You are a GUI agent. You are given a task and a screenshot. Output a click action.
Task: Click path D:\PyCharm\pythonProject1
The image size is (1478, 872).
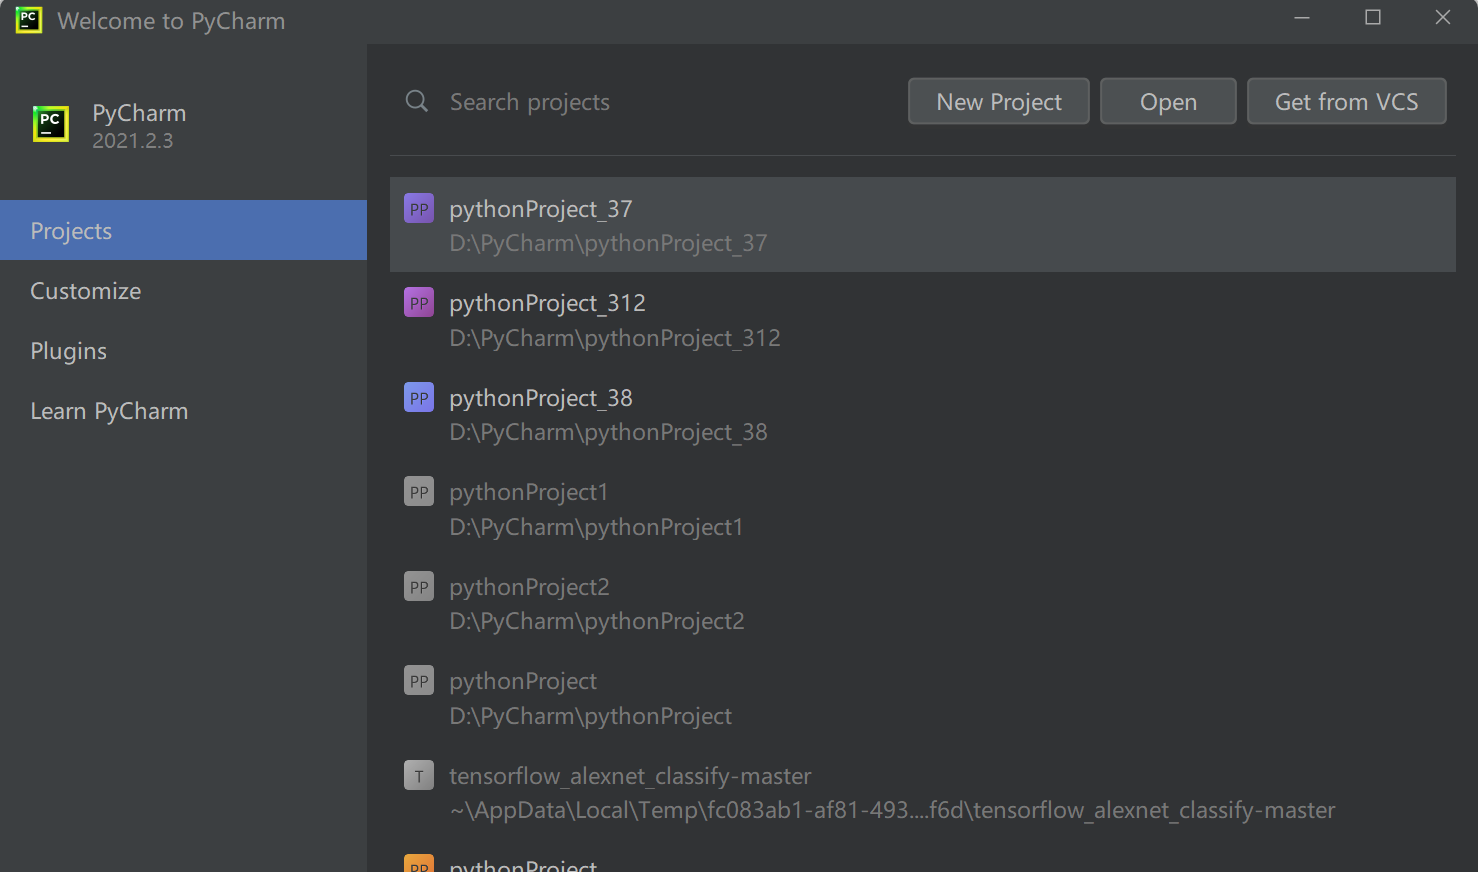click(x=596, y=527)
